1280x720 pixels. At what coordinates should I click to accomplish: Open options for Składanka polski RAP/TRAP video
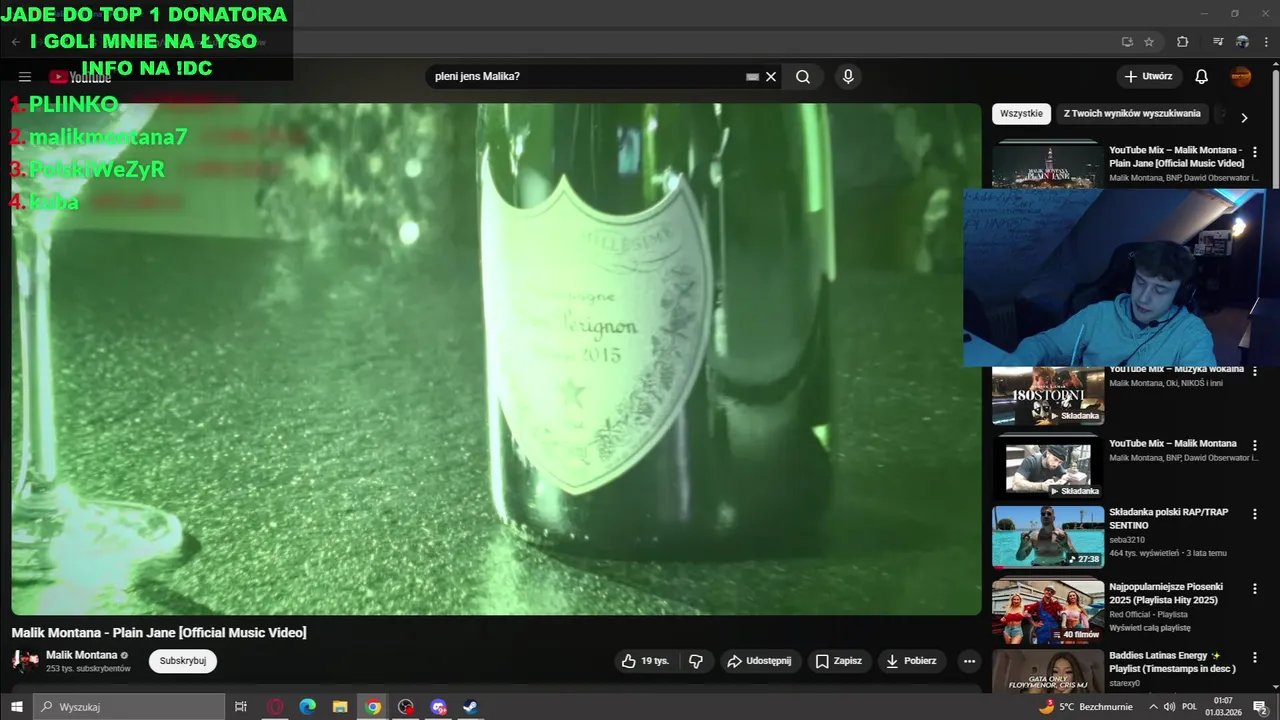[x=1255, y=514]
